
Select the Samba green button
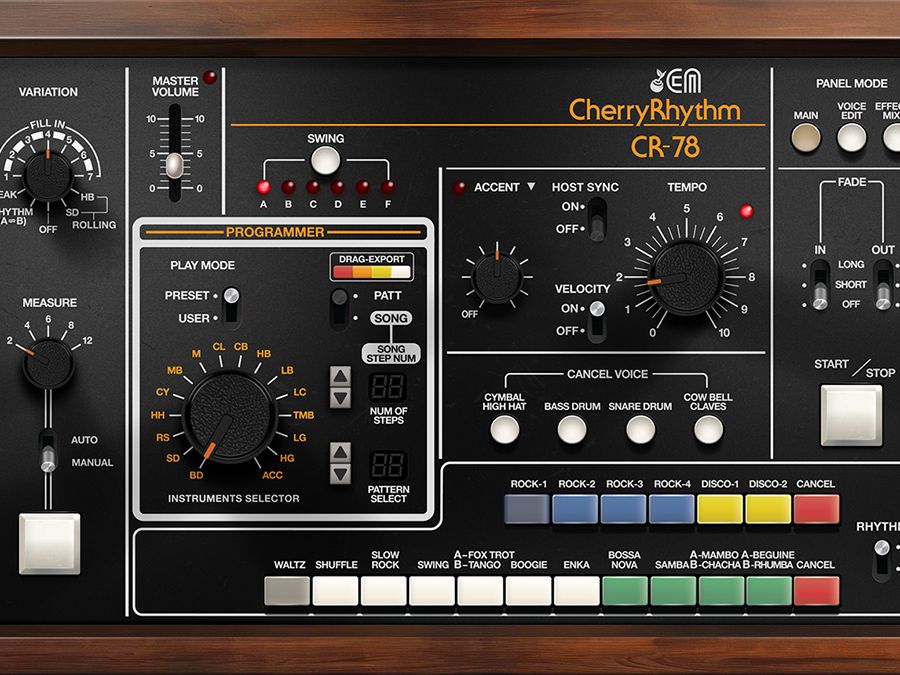point(673,591)
